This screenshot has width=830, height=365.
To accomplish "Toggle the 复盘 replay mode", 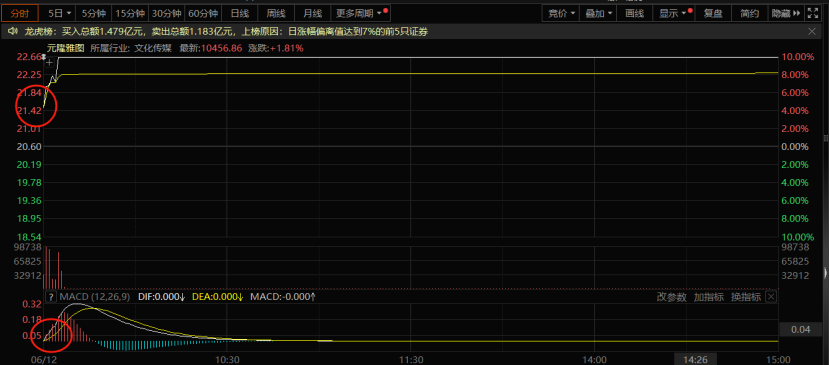I will click(713, 13).
